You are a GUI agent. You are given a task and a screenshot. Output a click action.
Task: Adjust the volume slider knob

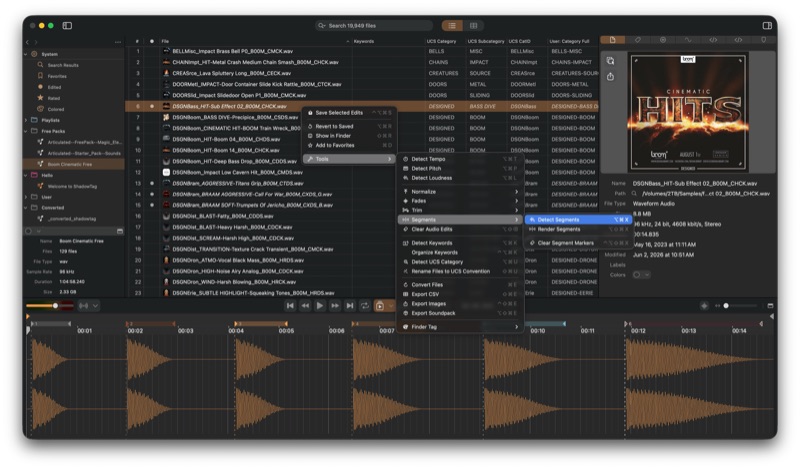click(x=55, y=306)
